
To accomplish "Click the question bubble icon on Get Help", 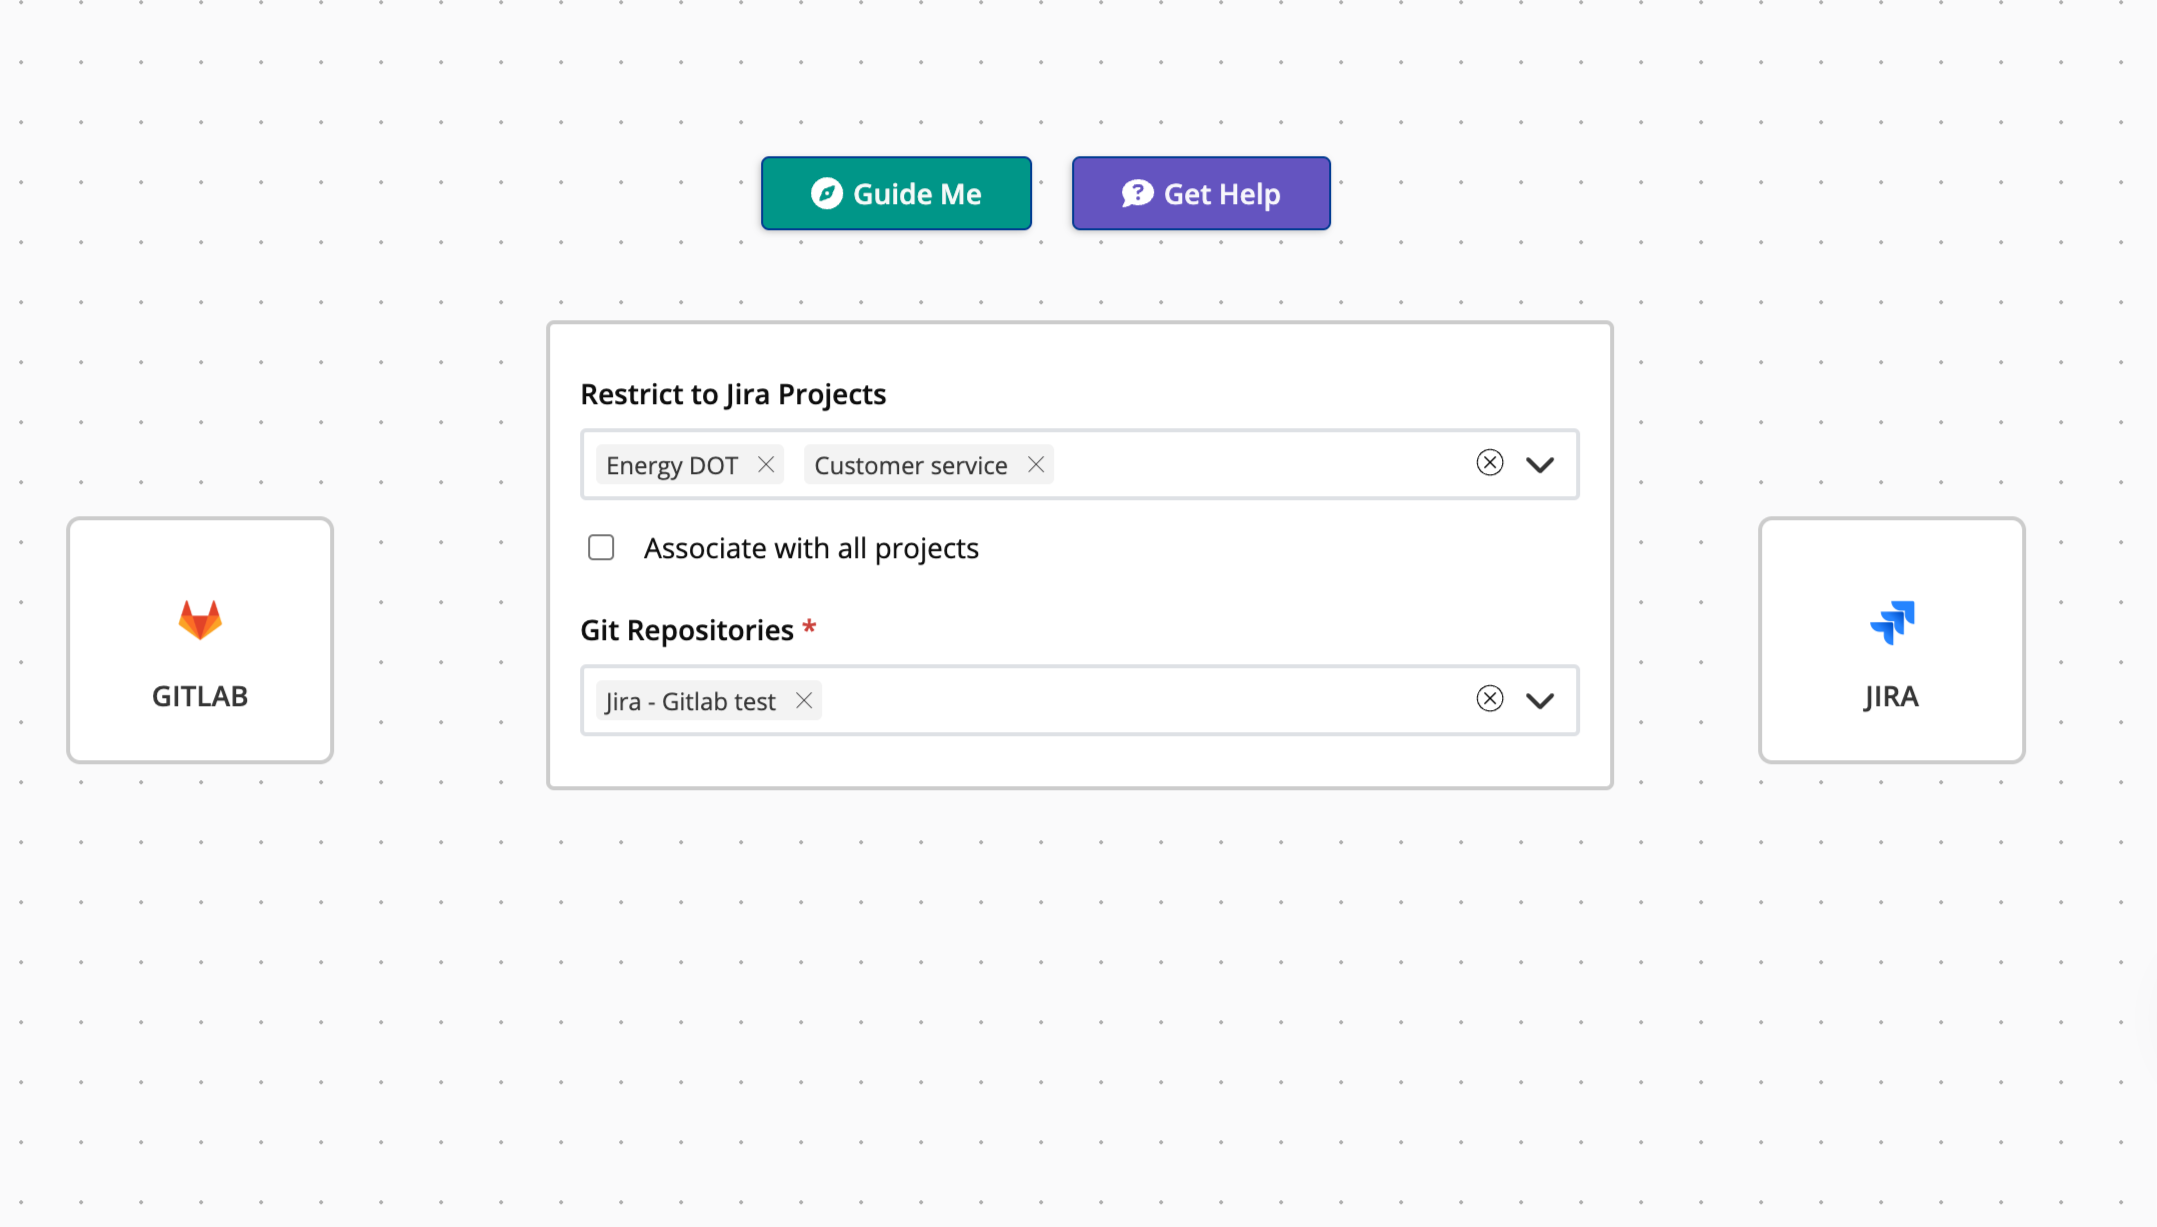I will point(1137,193).
